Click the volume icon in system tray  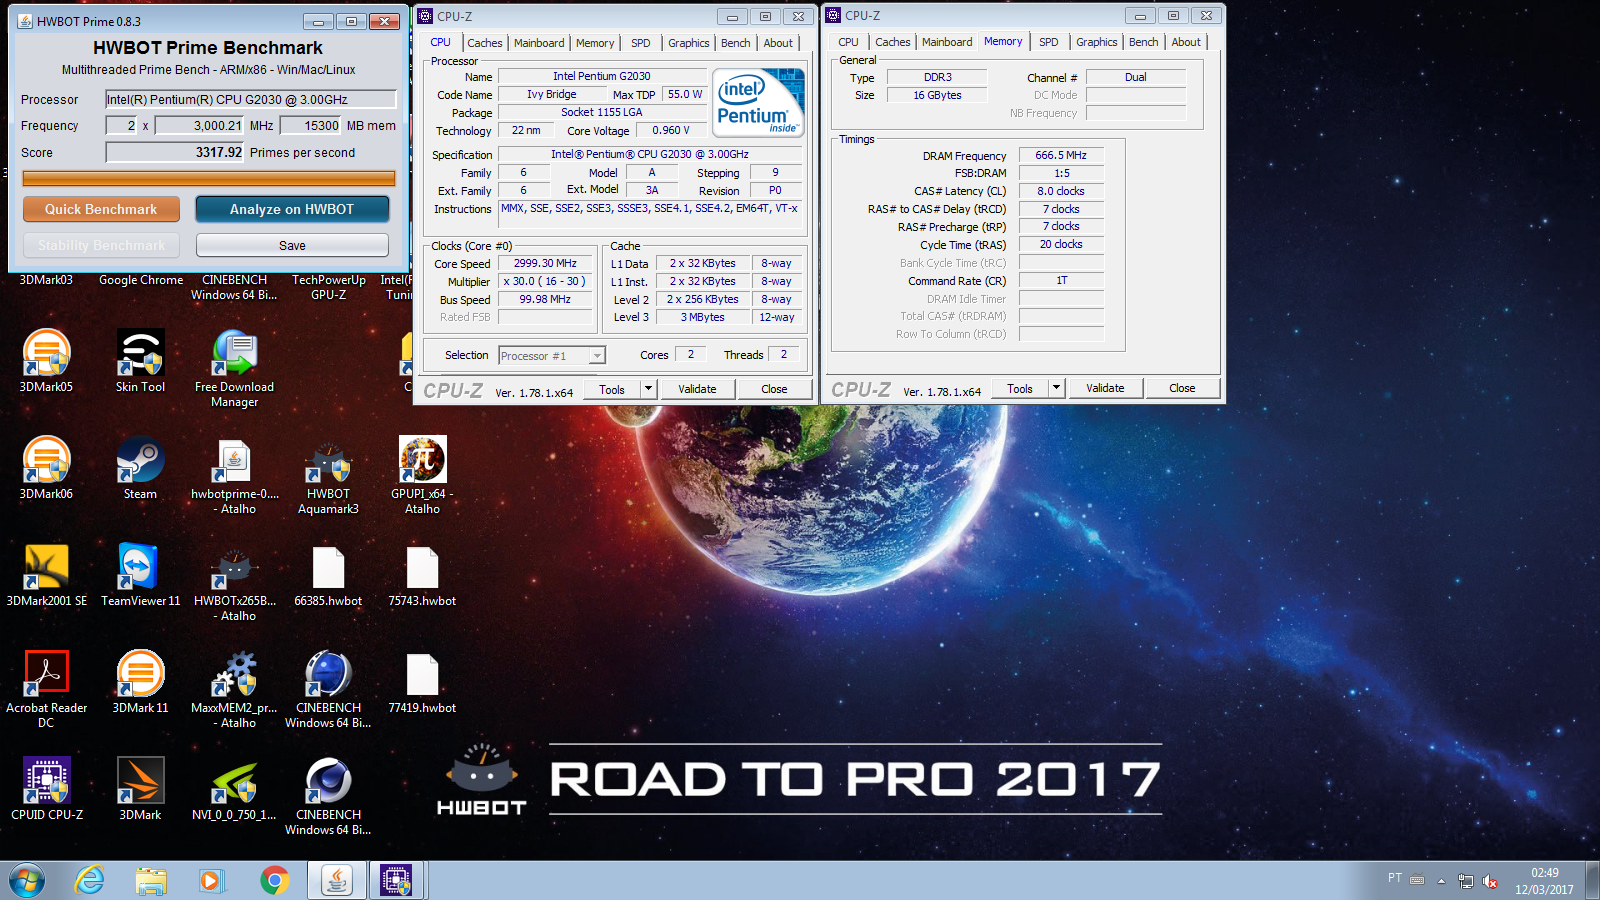pyautogui.click(x=1490, y=881)
